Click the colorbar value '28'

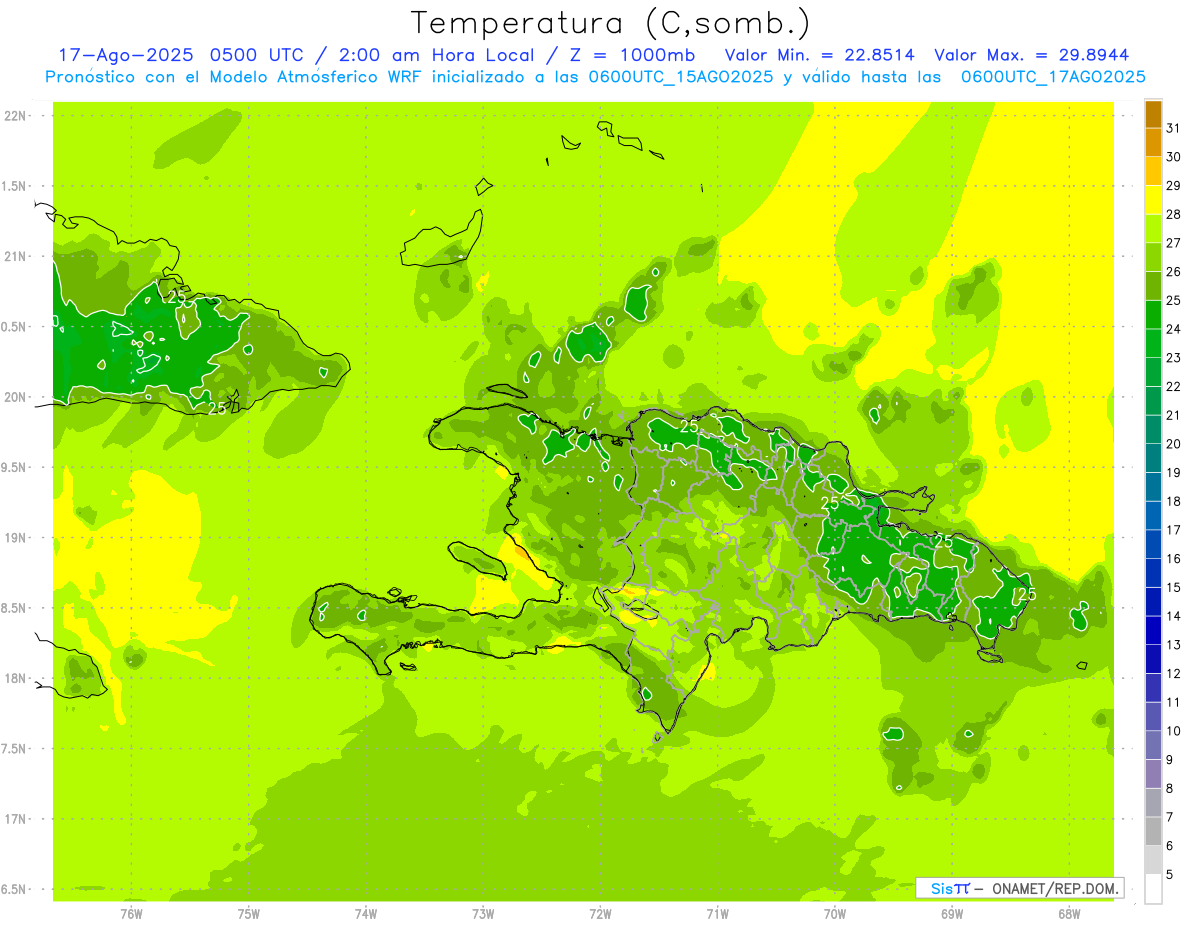coord(1174,214)
